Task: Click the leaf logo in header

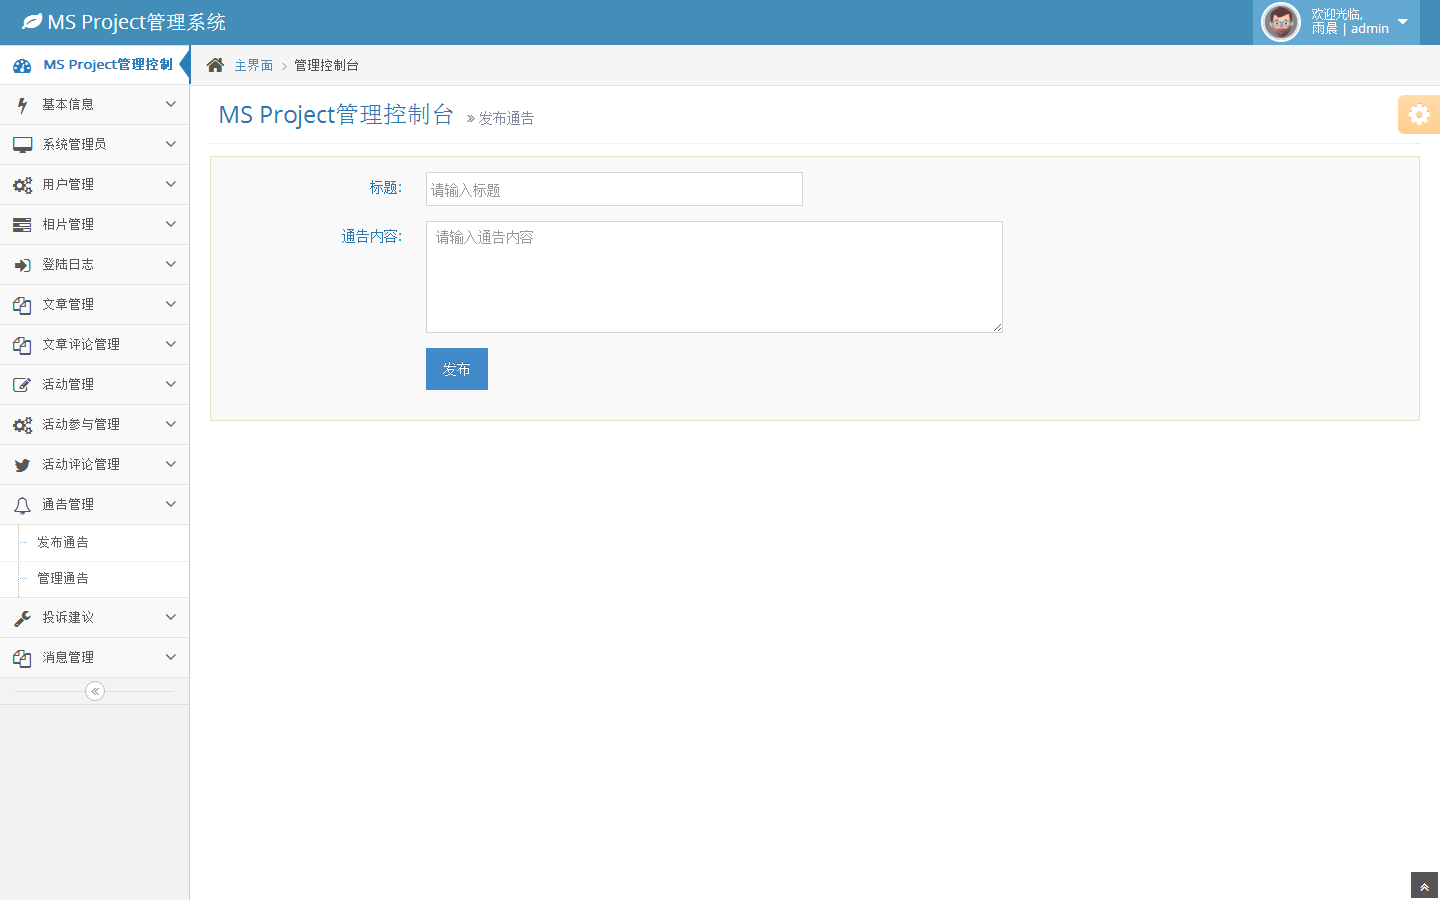Action: 32,22
